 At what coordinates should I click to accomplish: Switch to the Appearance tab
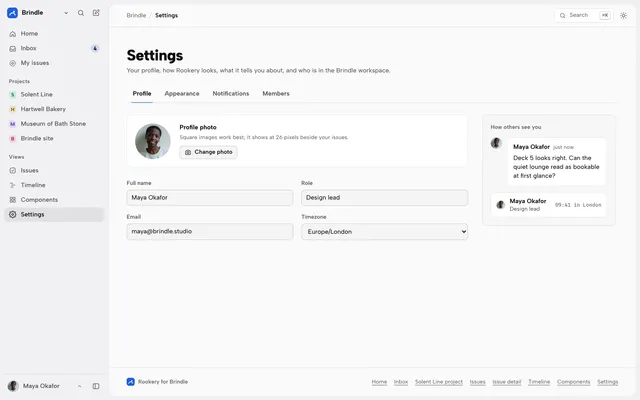182,93
